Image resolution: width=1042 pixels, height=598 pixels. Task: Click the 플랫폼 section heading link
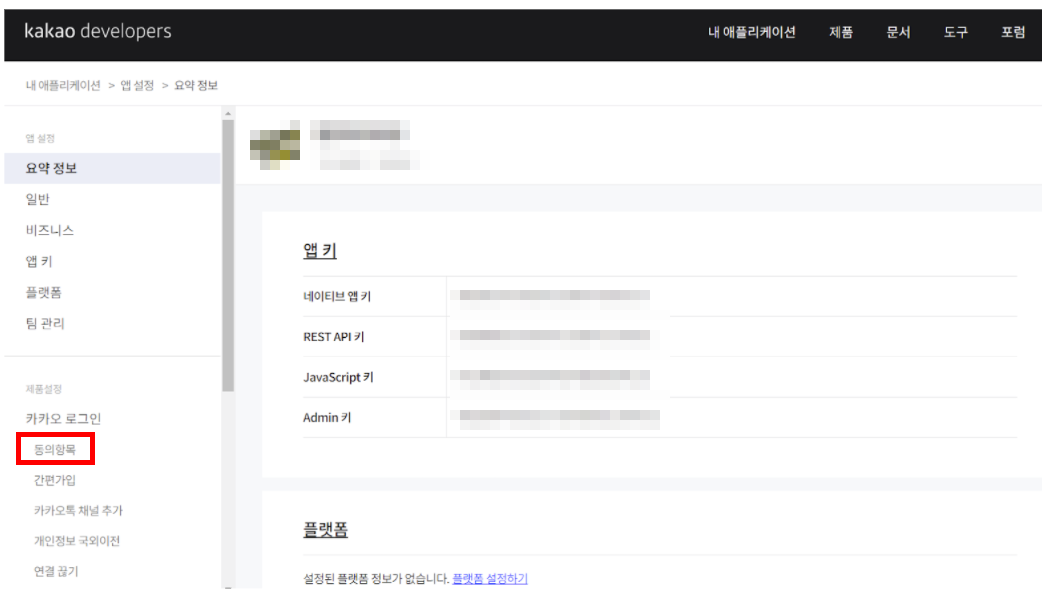coord(326,530)
